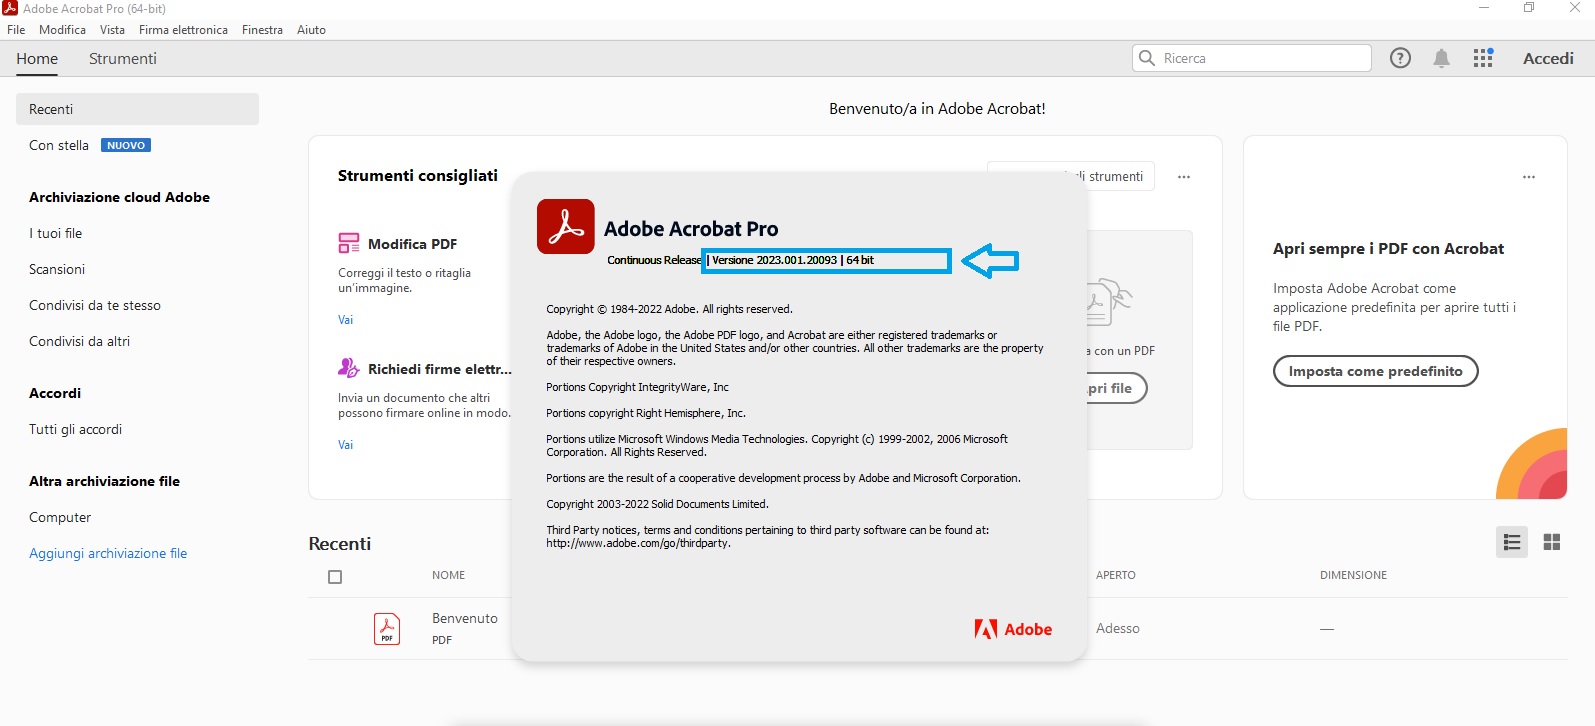1595x726 pixels.
Task: Switch to grid thumbnail view
Action: pos(1552,542)
